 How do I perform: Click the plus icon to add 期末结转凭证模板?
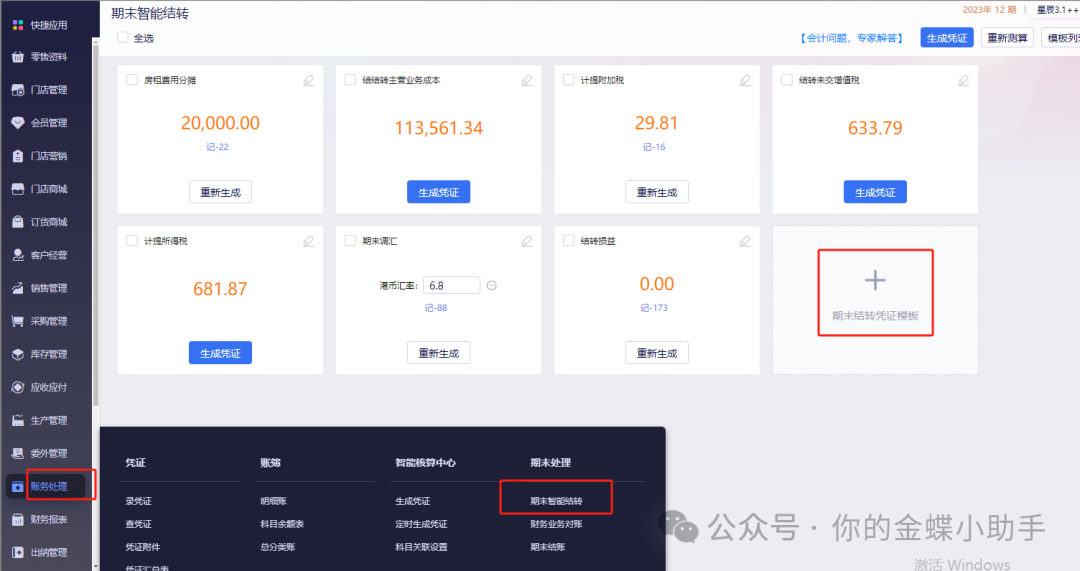tap(875, 280)
